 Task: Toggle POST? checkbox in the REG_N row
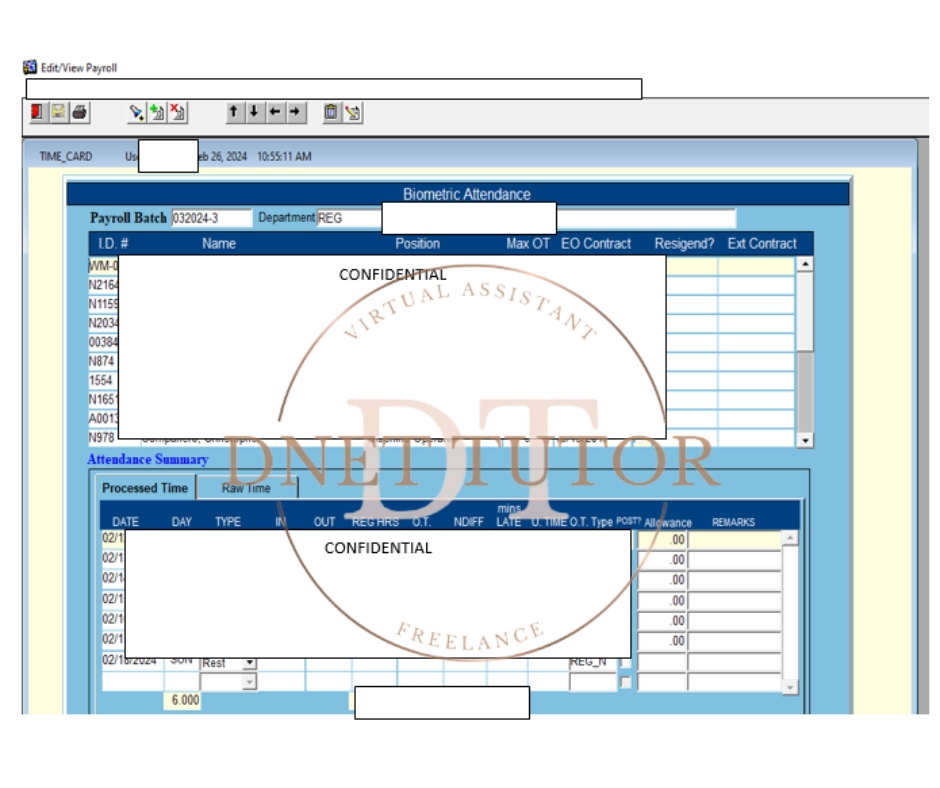coord(625,663)
